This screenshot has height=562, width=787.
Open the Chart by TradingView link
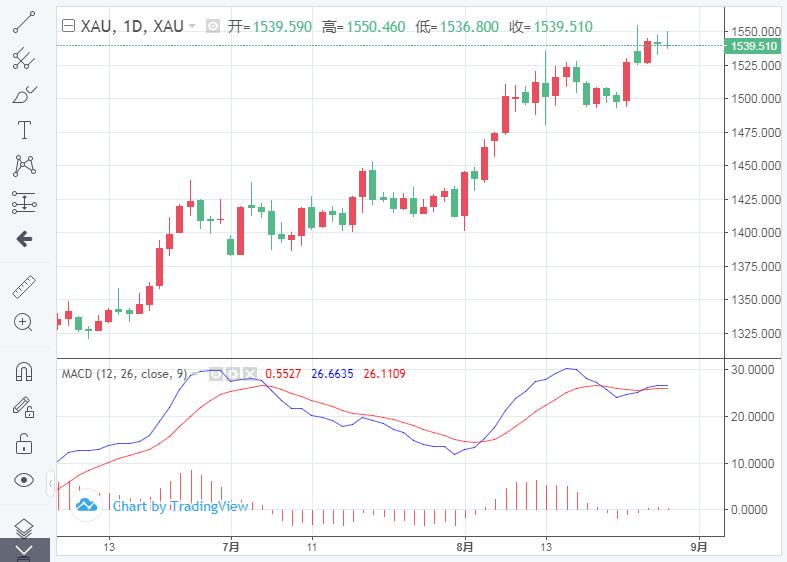(x=180, y=506)
